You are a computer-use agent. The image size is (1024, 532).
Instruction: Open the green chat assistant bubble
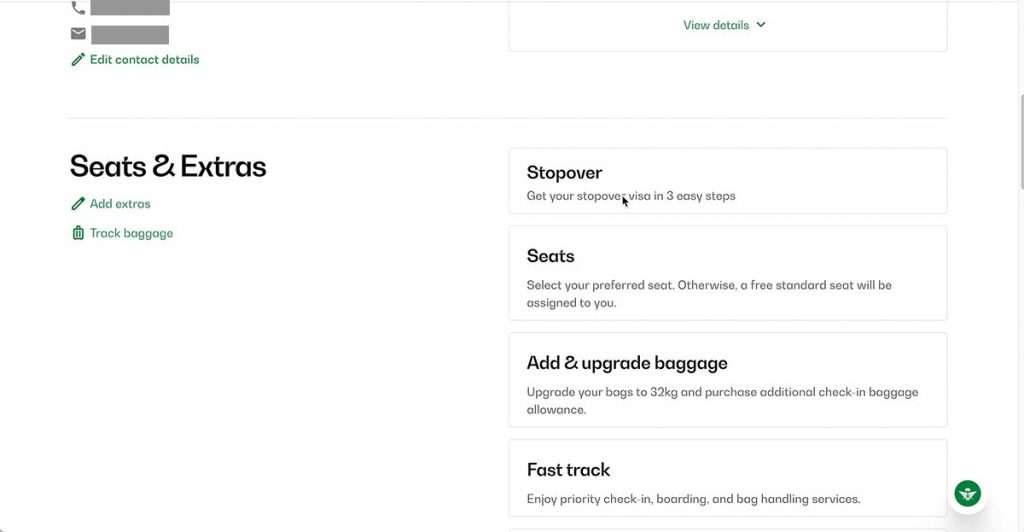[967, 493]
